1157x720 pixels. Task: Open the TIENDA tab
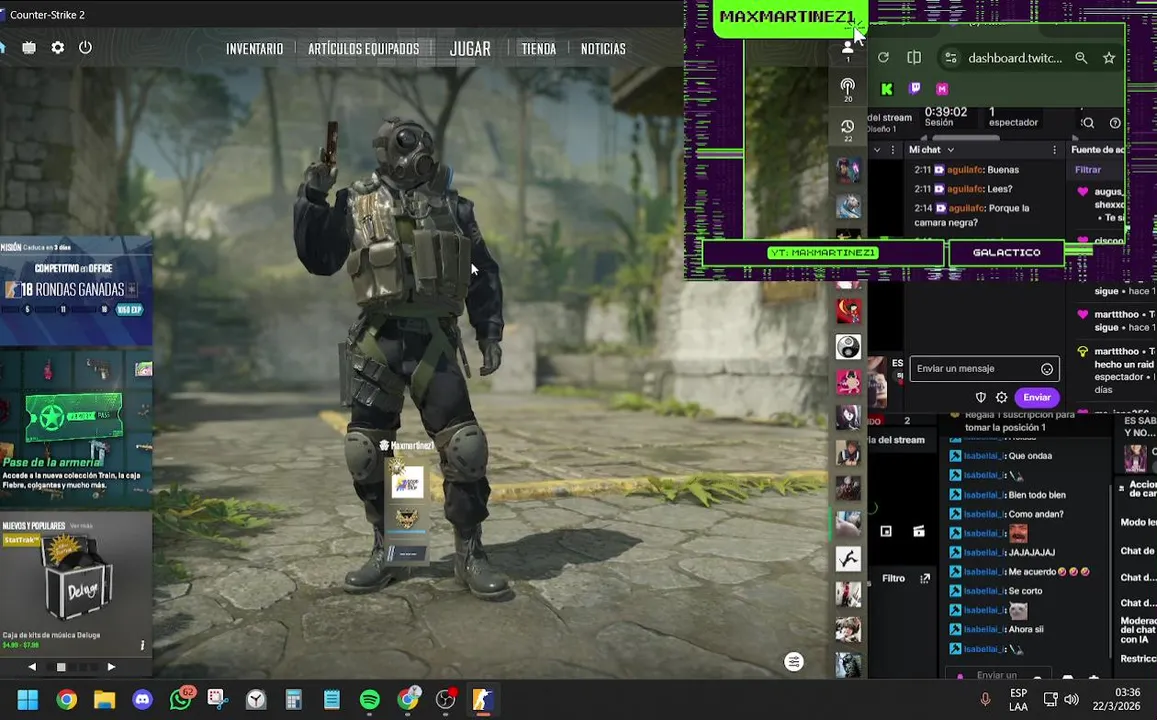(x=539, y=49)
